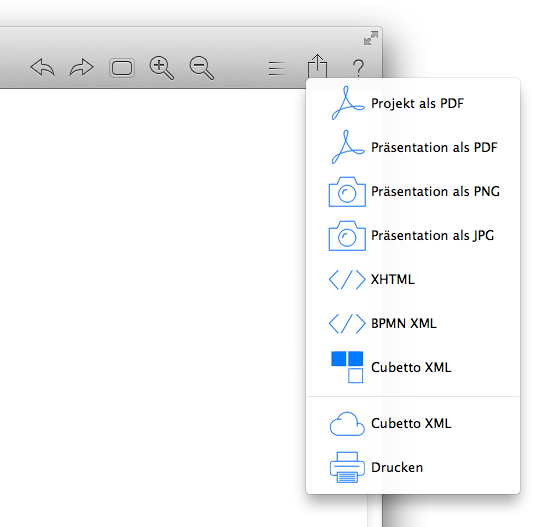Image resolution: width=533 pixels, height=527 pixels.
Task: Click the cloud Cubetto XML icon
Action: [347, 424]
